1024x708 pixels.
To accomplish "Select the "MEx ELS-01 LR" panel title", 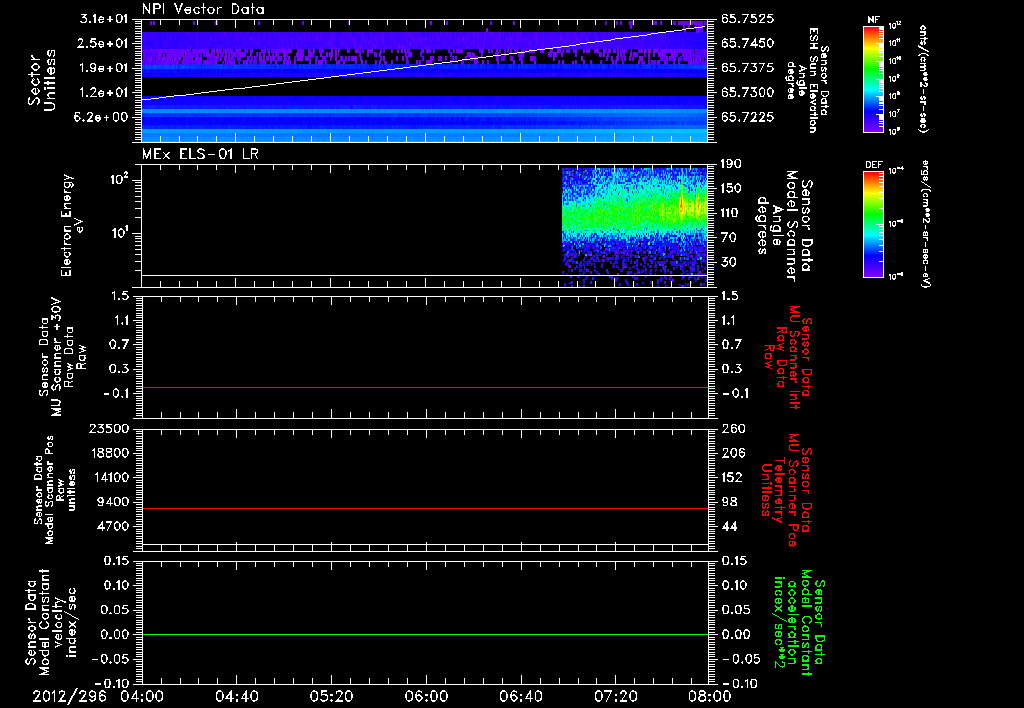I will (200, 154).
